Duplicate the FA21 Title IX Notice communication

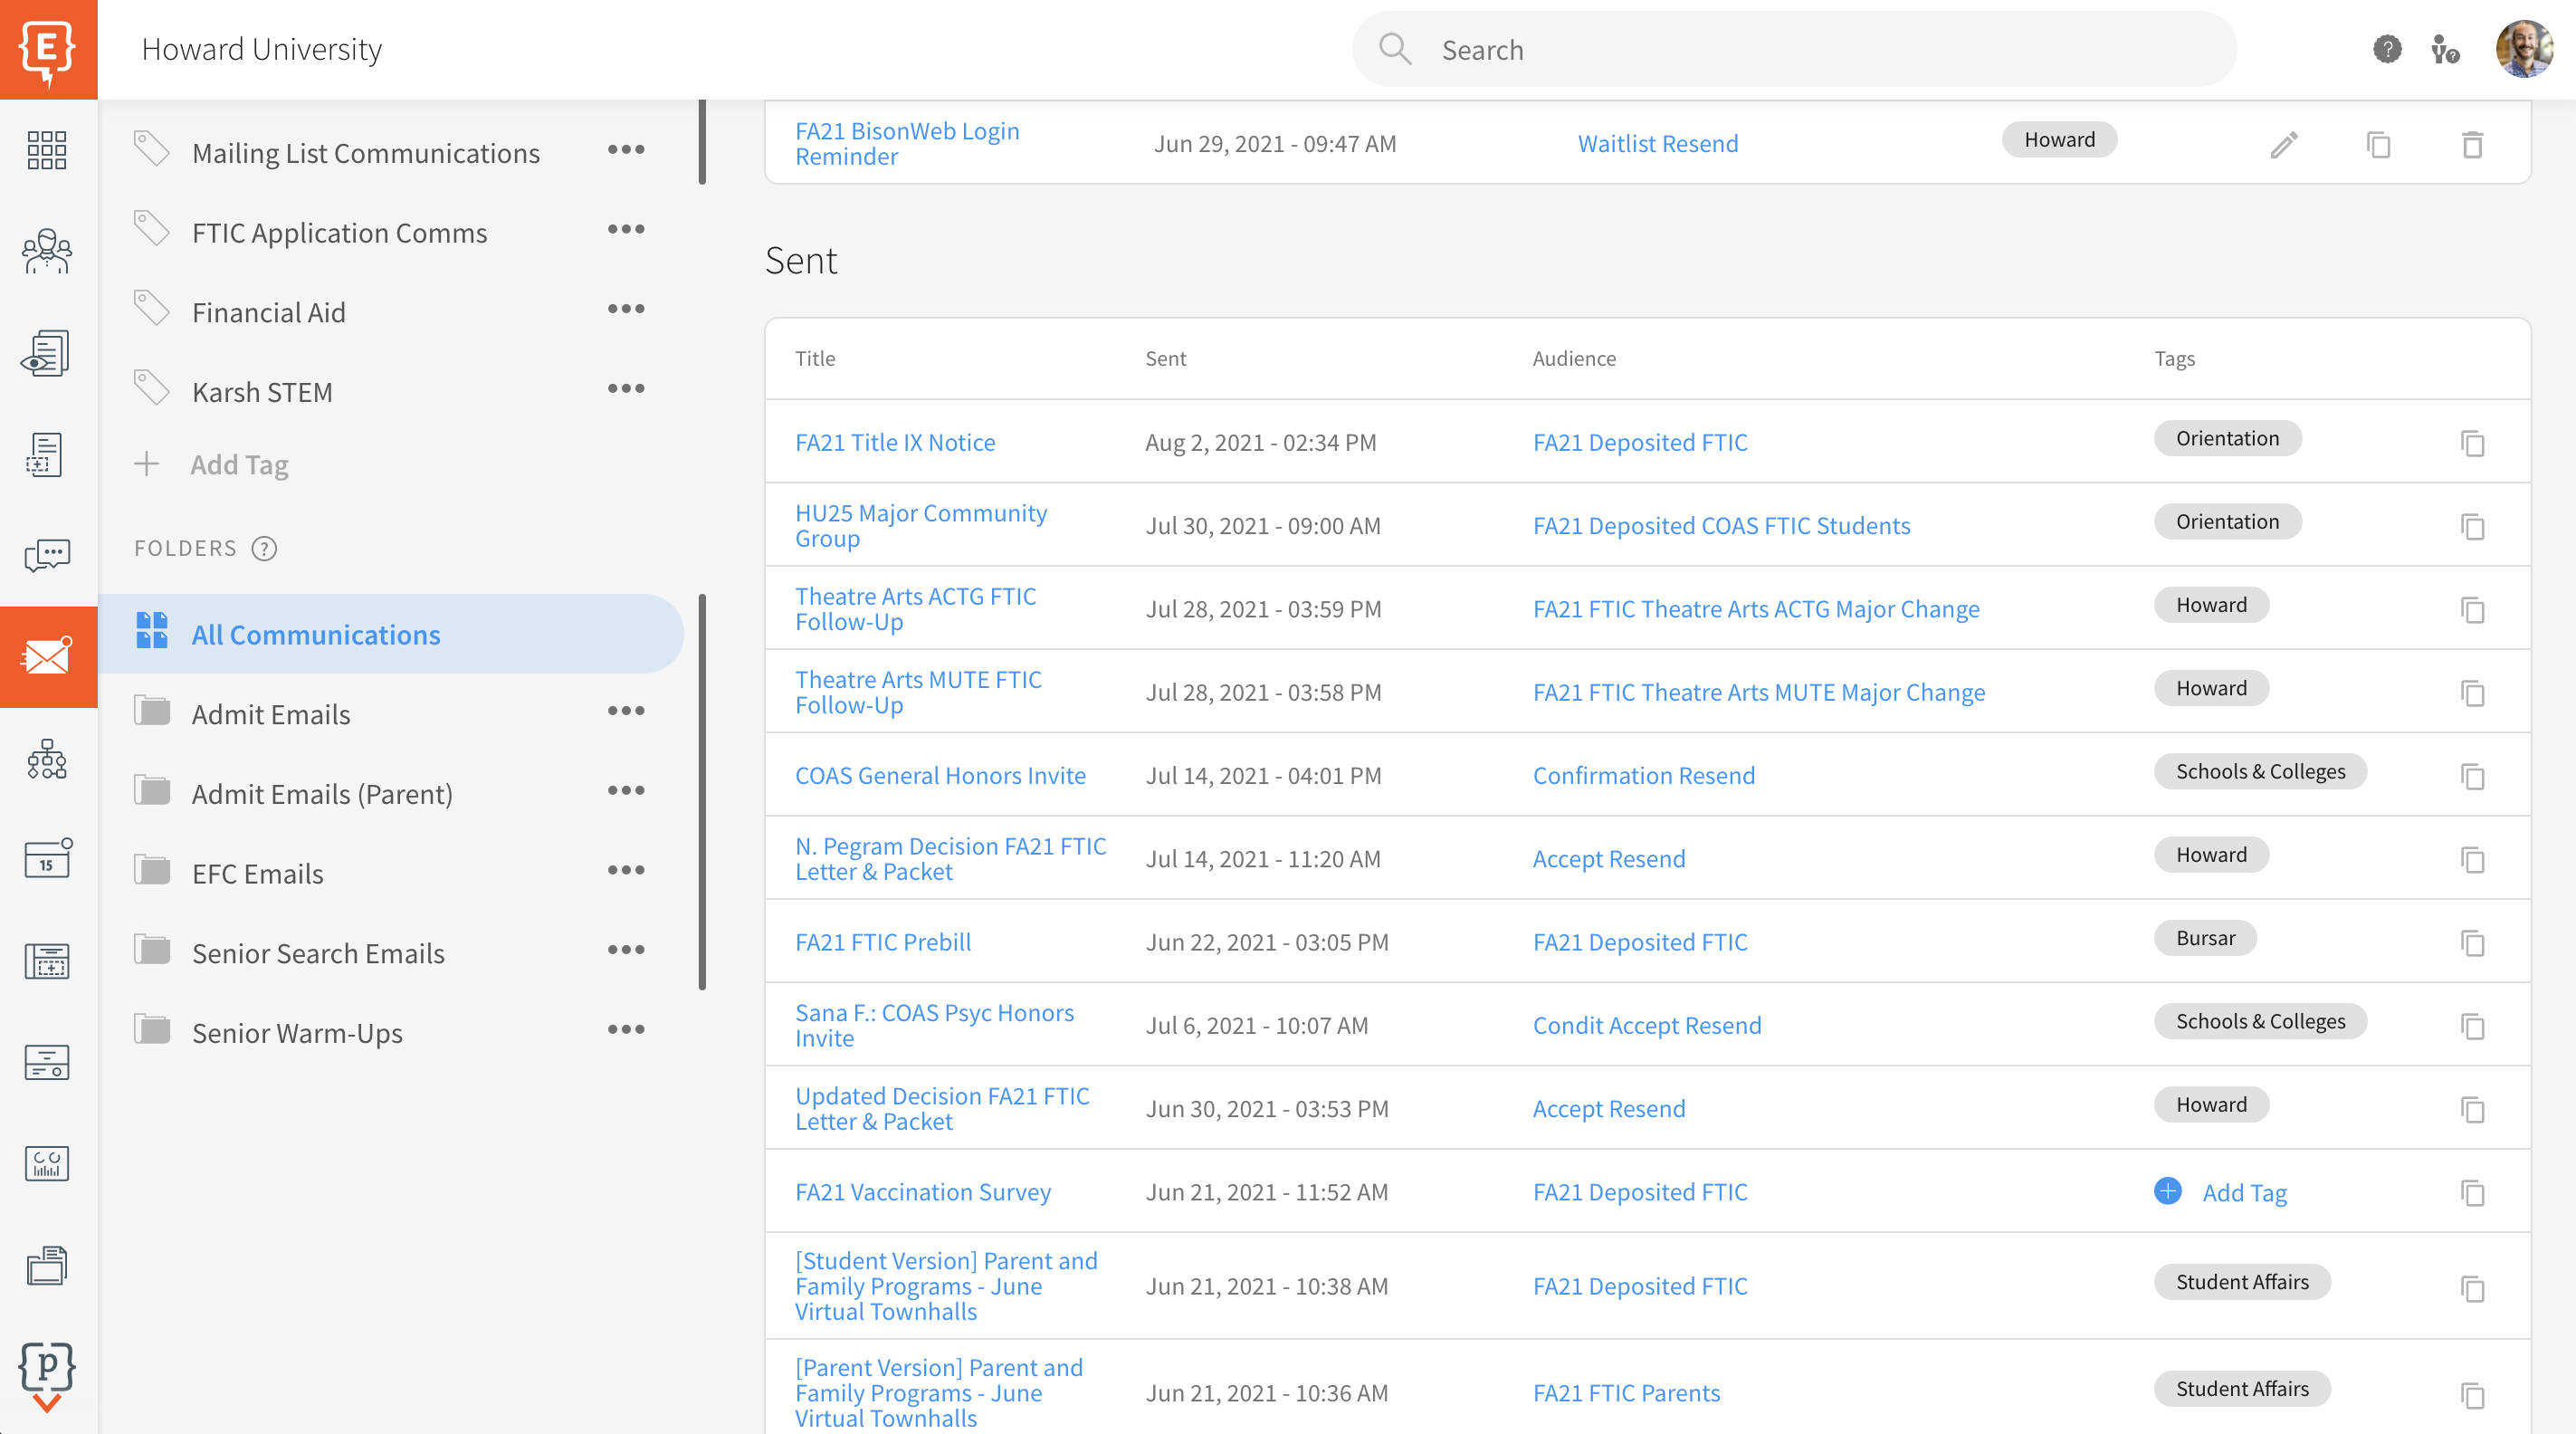tap(2473, 444)
